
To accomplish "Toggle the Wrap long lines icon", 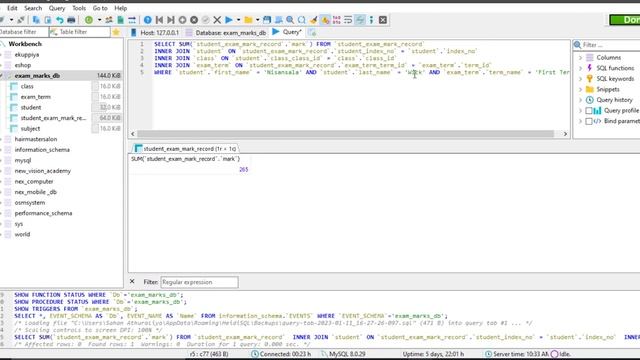I will [x=348, y=20].
